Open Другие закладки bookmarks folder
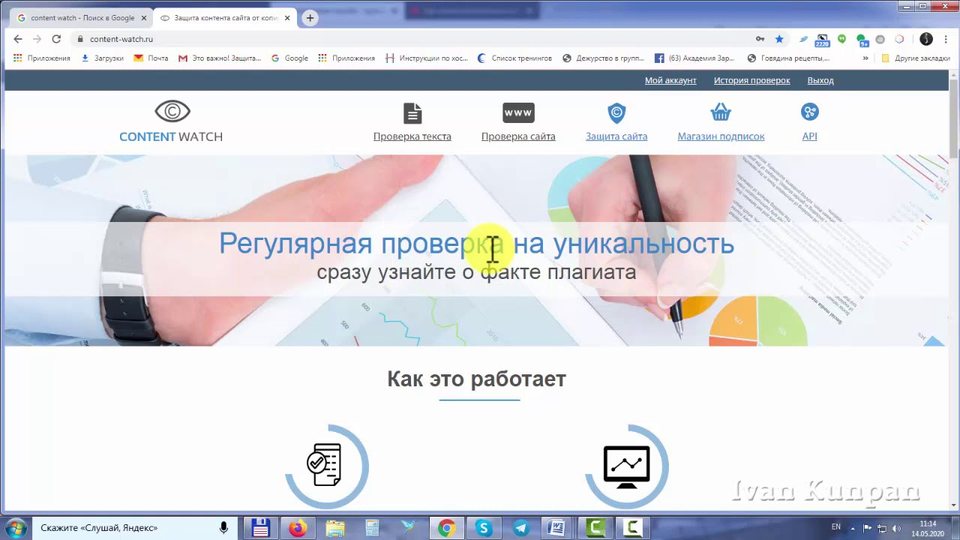 pyautogui.click(x=916, y=58)
